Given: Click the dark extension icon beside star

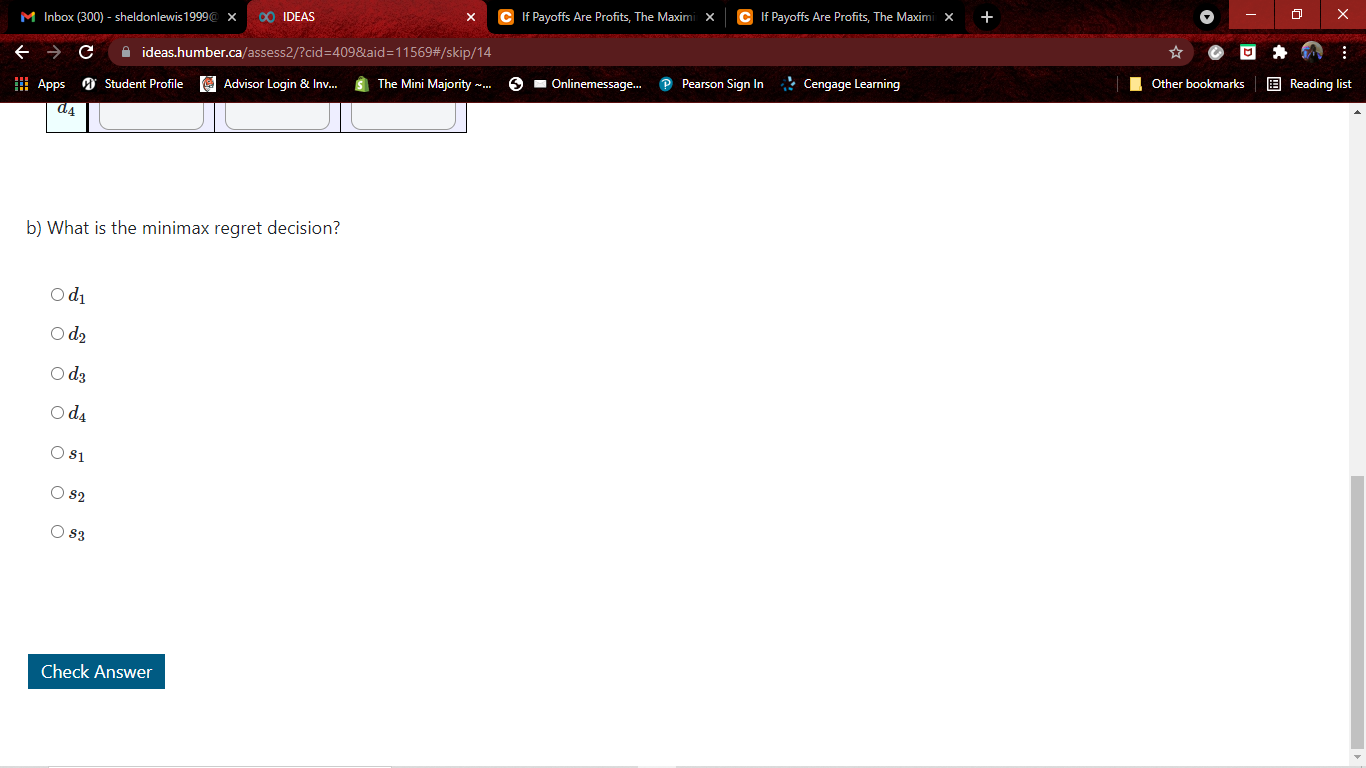Looking at the screenshot, I should point(1215,52).
